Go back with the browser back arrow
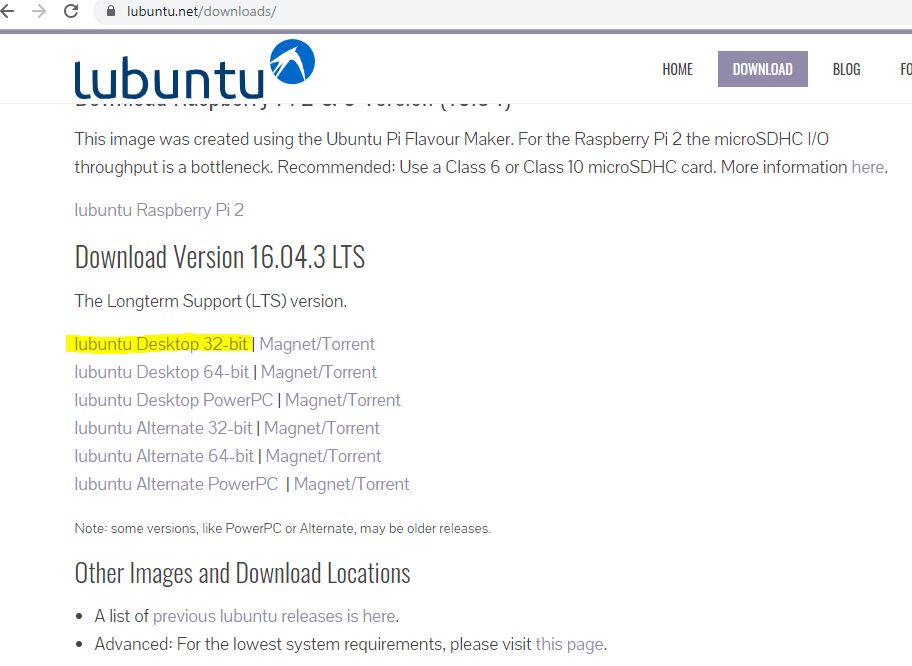This screenshot has height=666, width=912. pyautogui.click(x=7, y=11)
